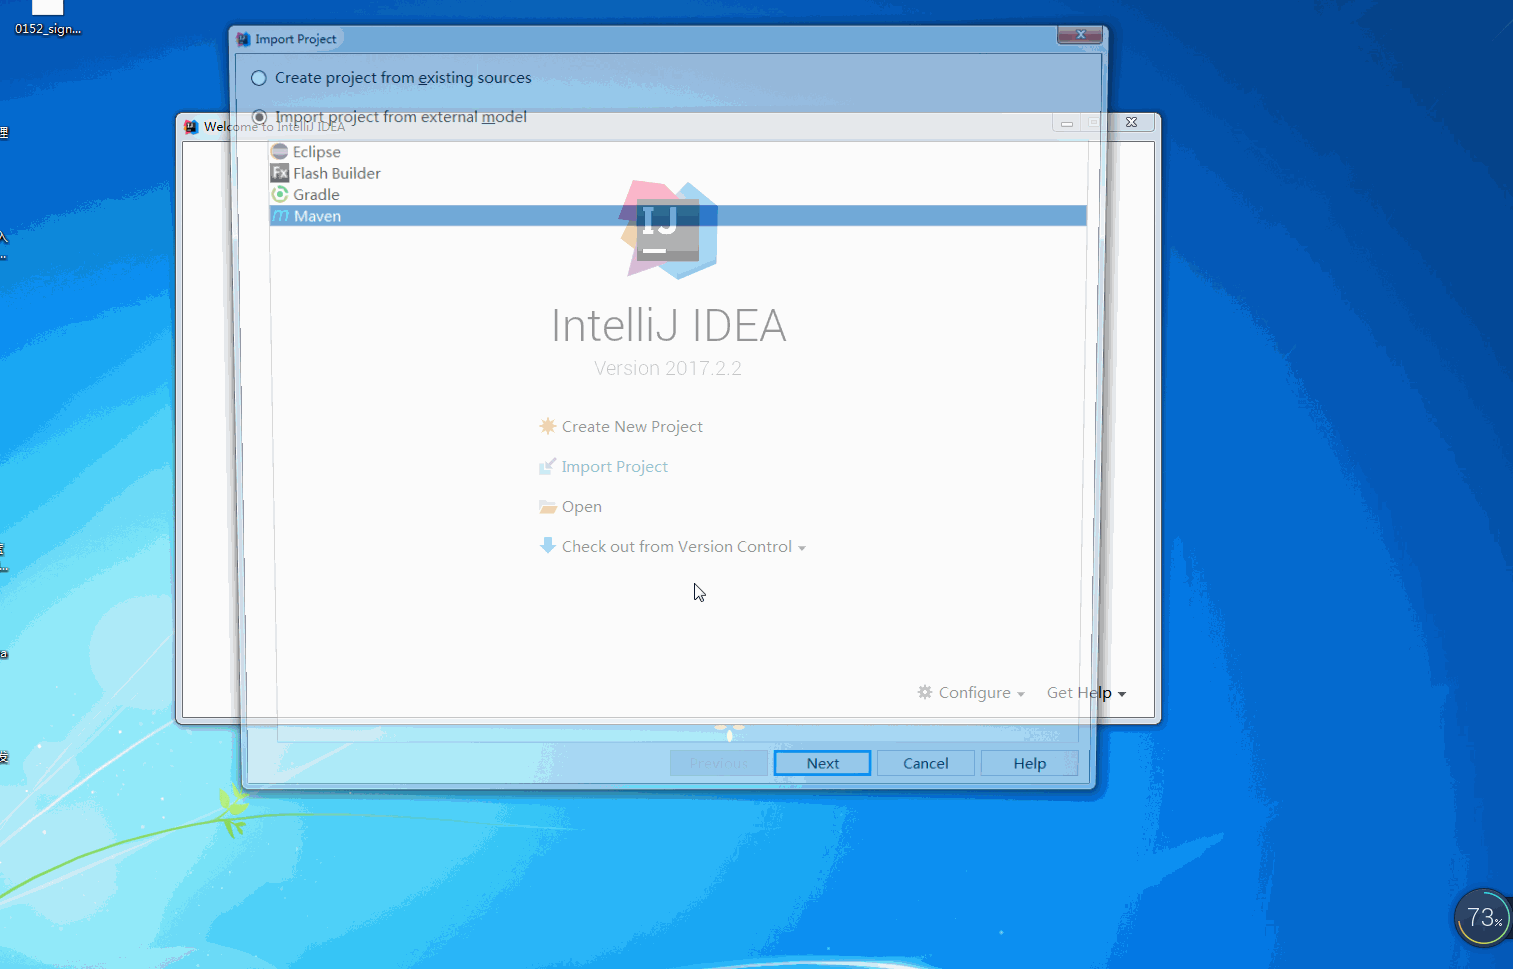Click the Configure gear icon

pos(924,692)
